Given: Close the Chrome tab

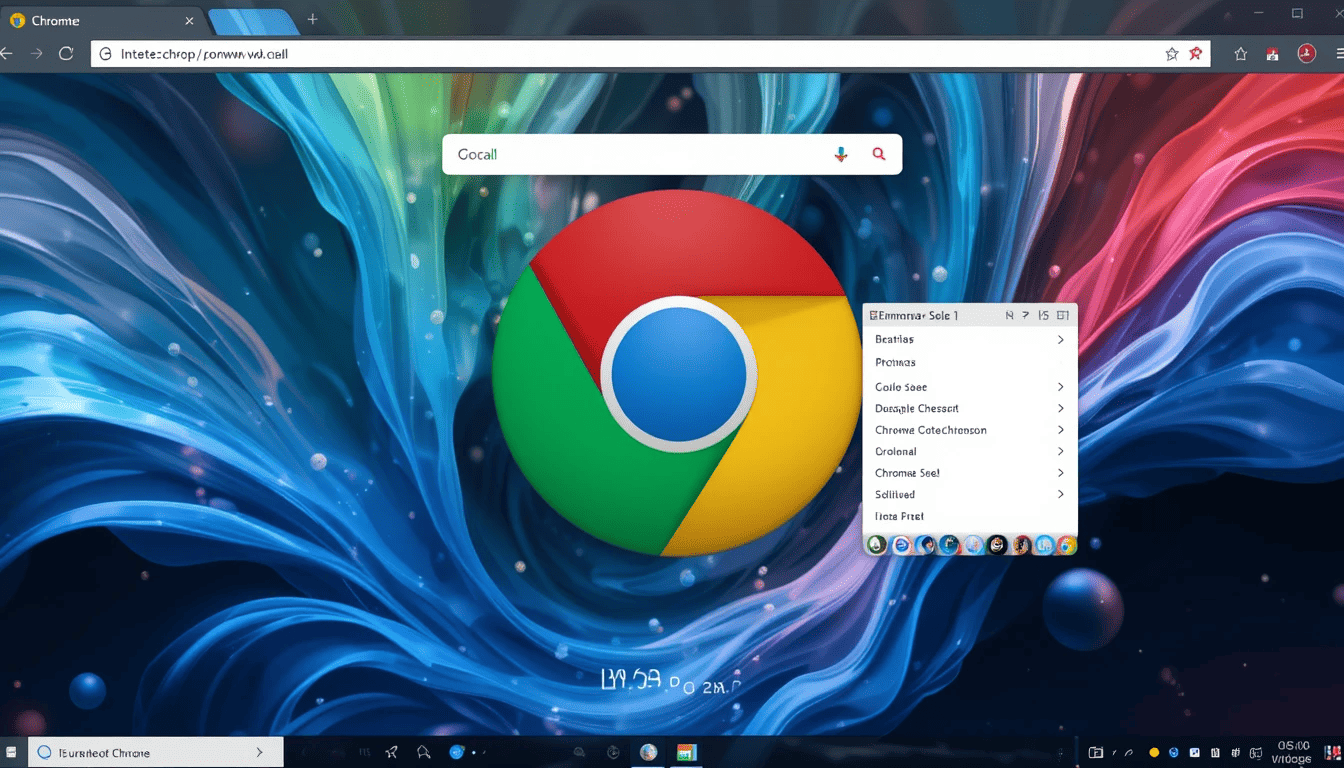Looking at the screenshot, I should point(190,20).
